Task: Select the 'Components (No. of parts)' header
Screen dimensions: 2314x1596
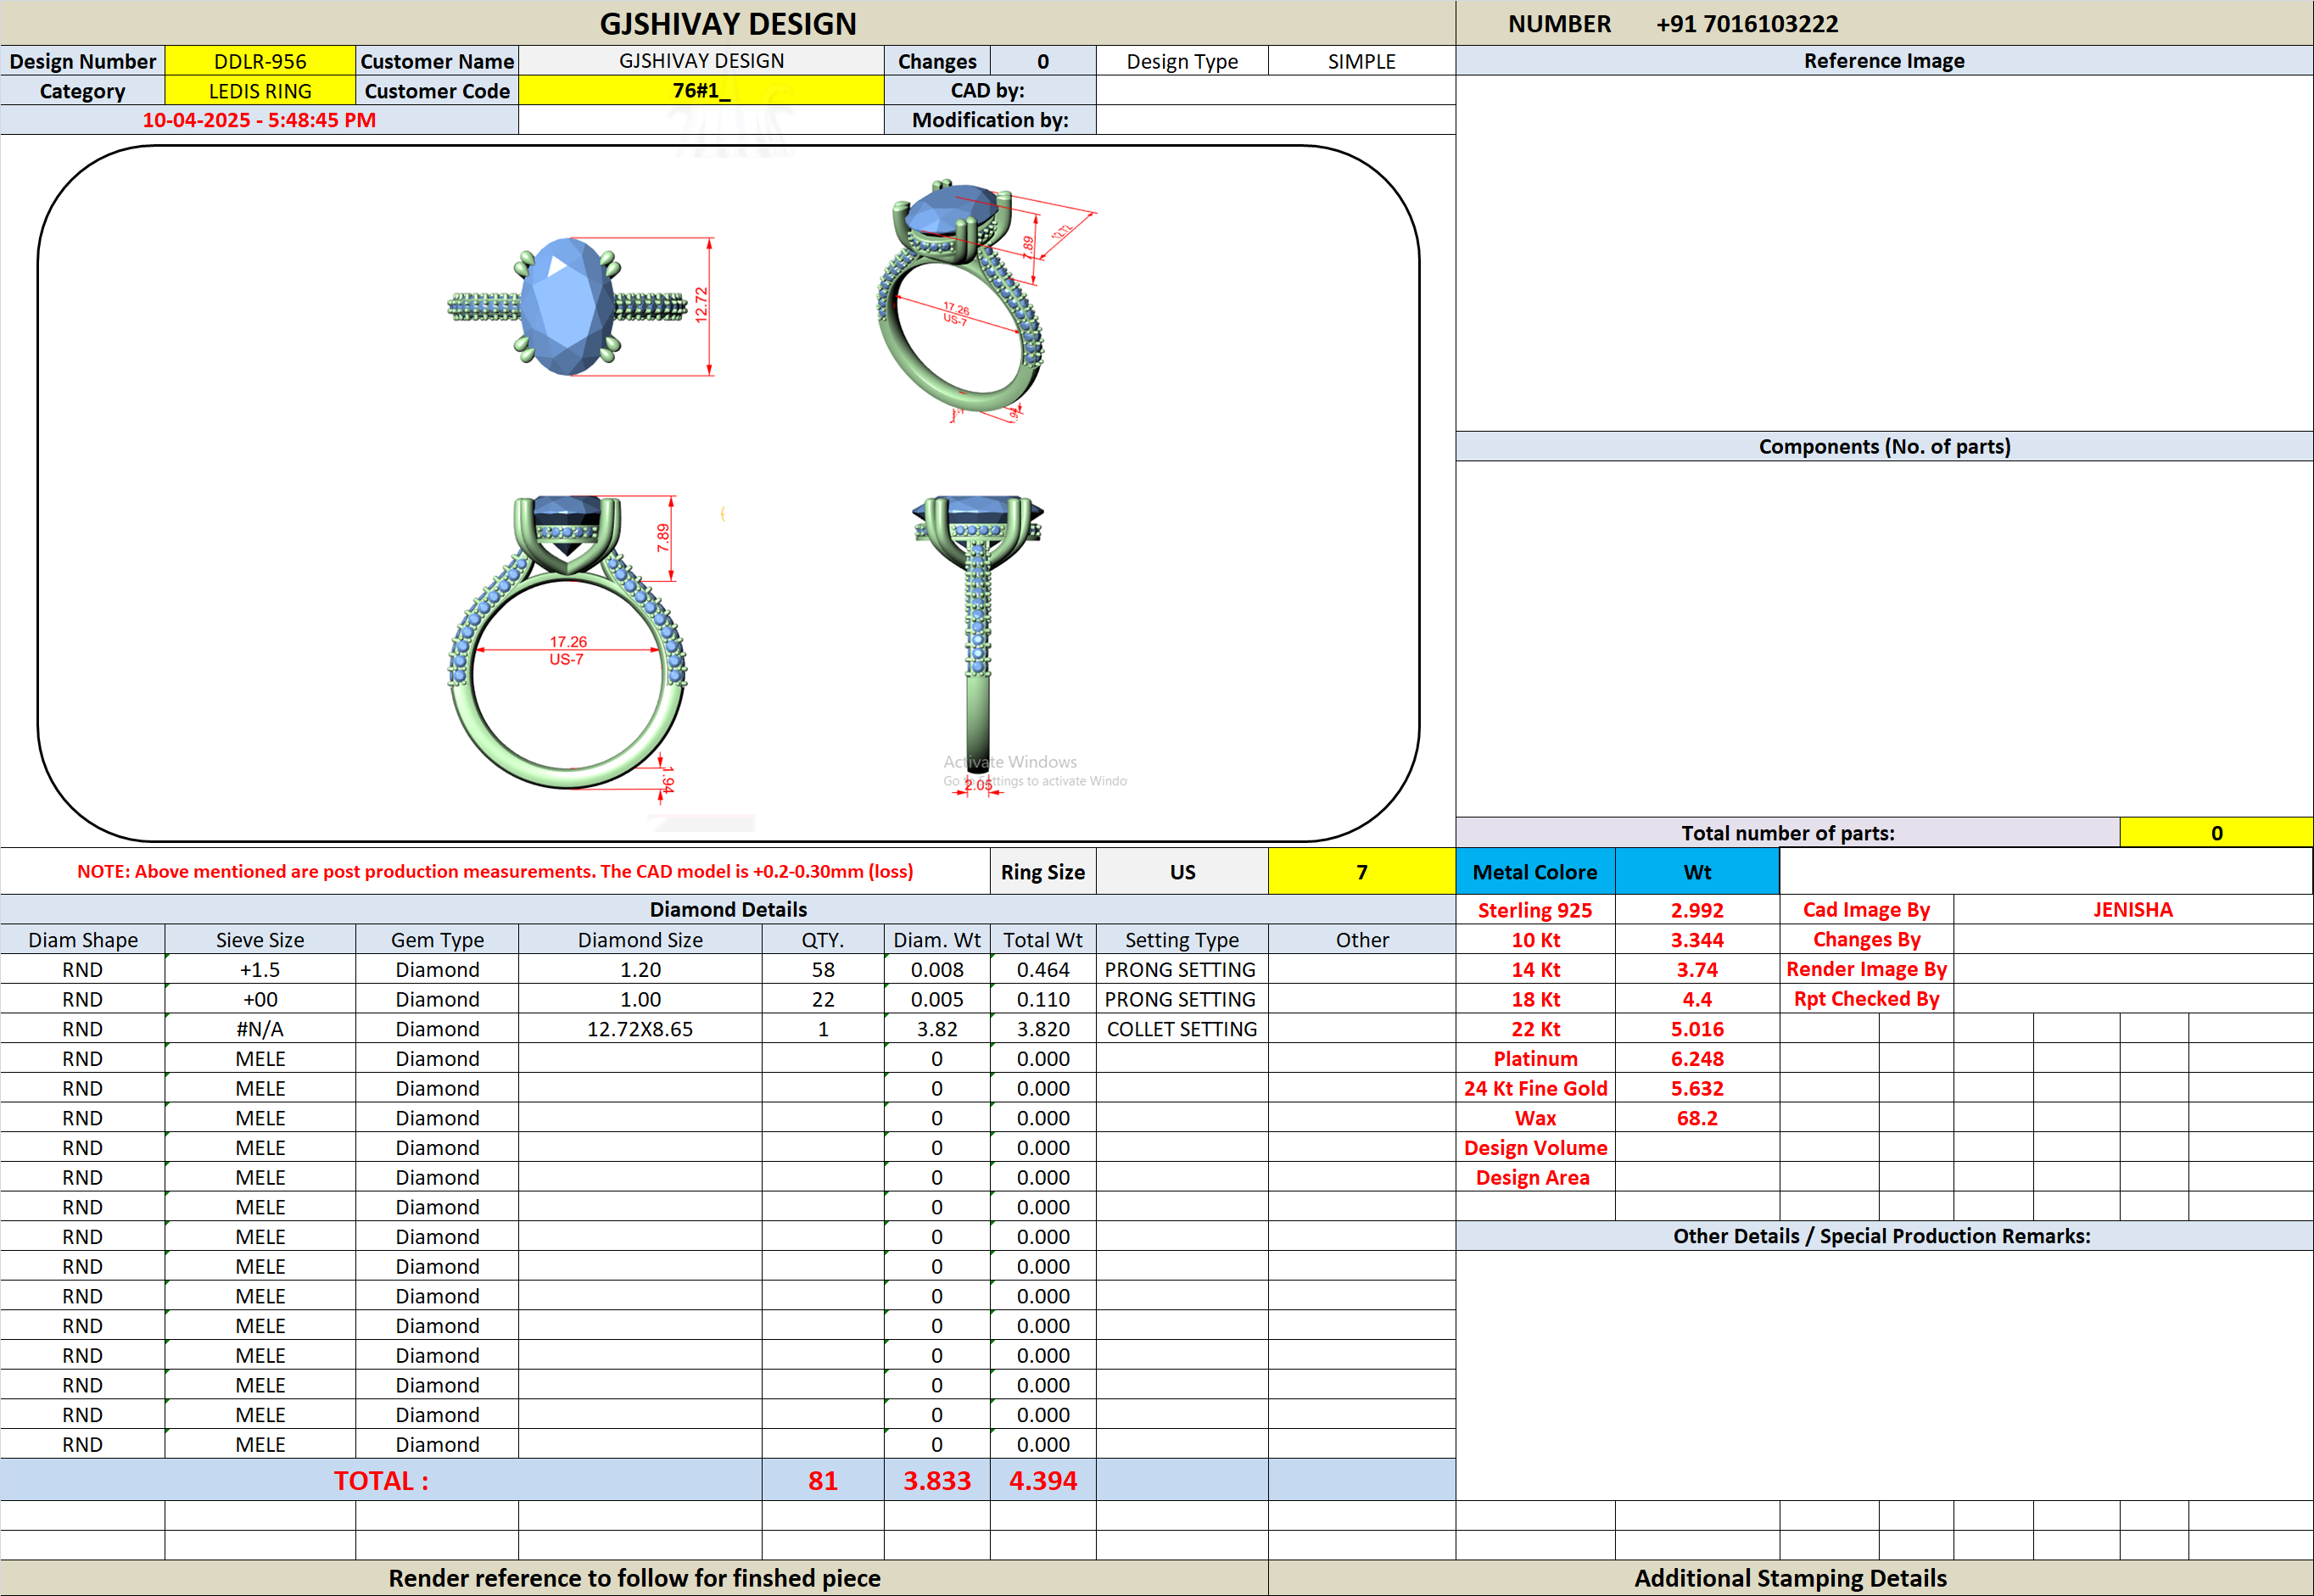Action: [1884, 447]
